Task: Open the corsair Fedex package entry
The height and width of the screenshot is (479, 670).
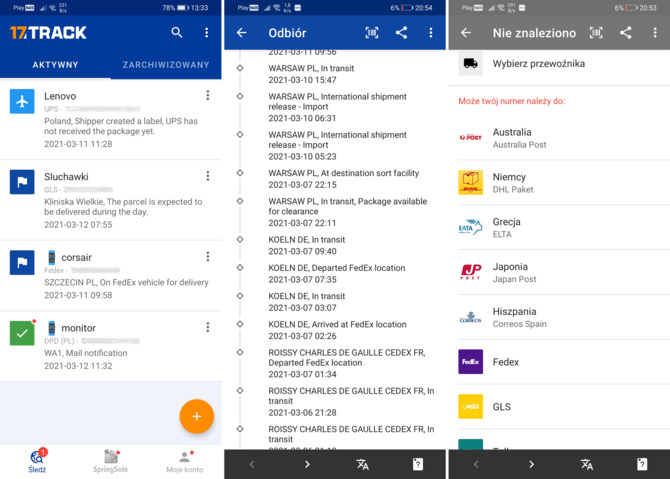Action: [x=111, y=276]
